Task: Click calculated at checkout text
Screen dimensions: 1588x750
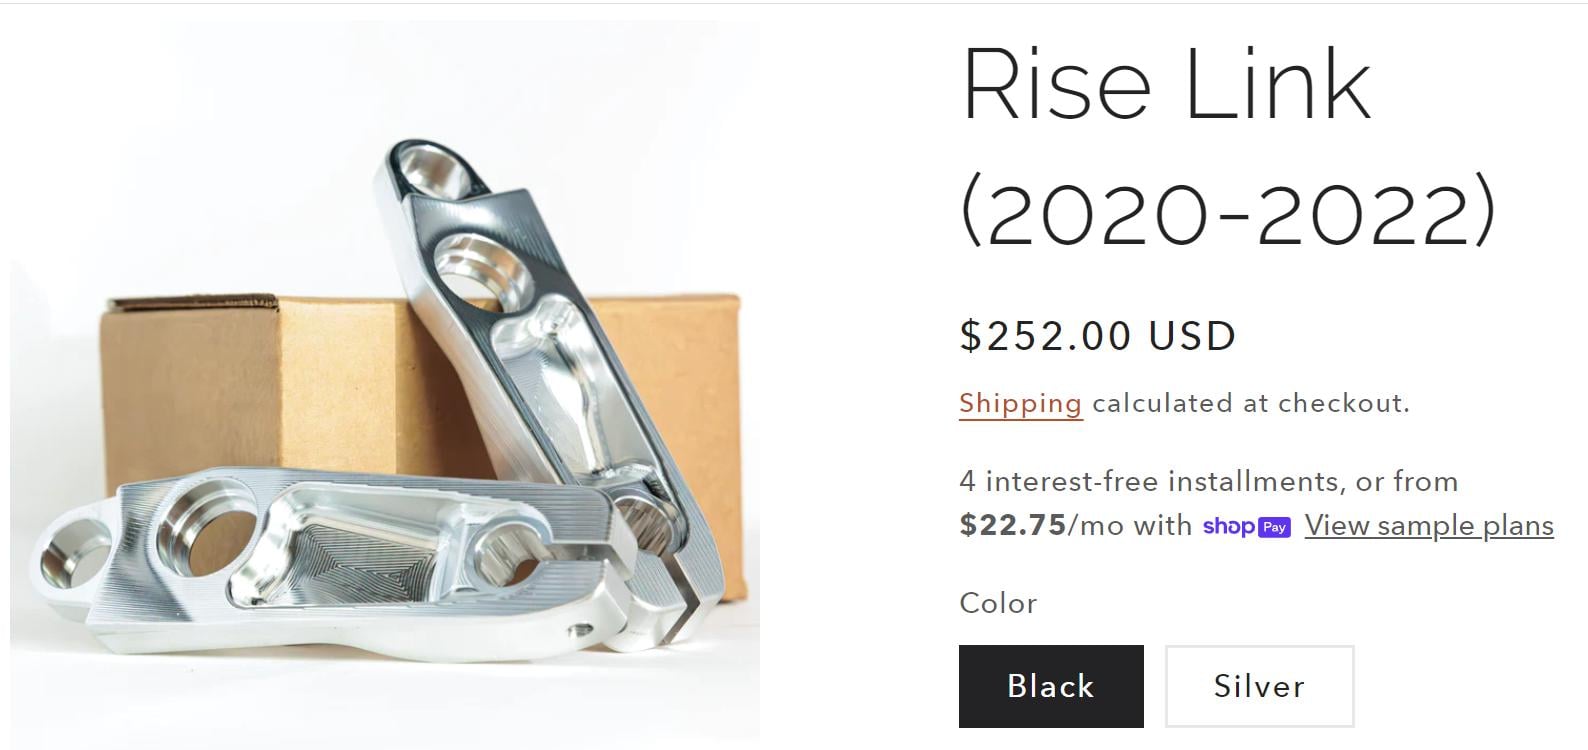Action: [x=1251, y=403]
